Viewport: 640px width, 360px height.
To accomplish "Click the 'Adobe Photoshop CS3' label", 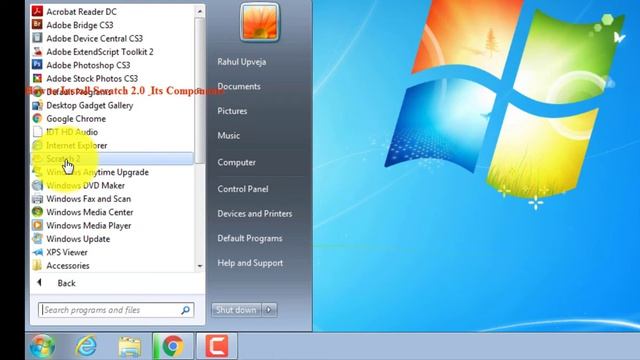I will click(x=88, y=65).
